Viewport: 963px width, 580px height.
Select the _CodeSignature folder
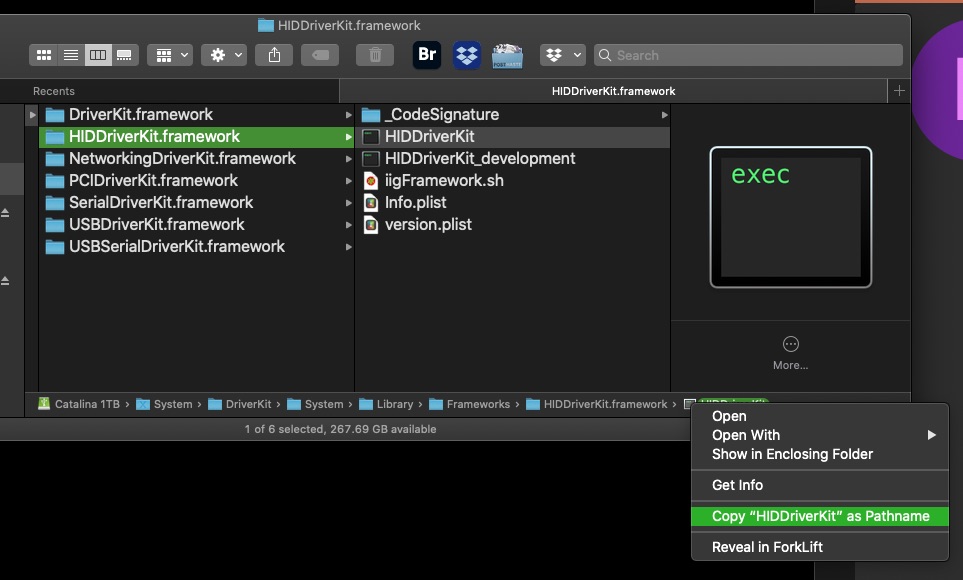point(513,114)
